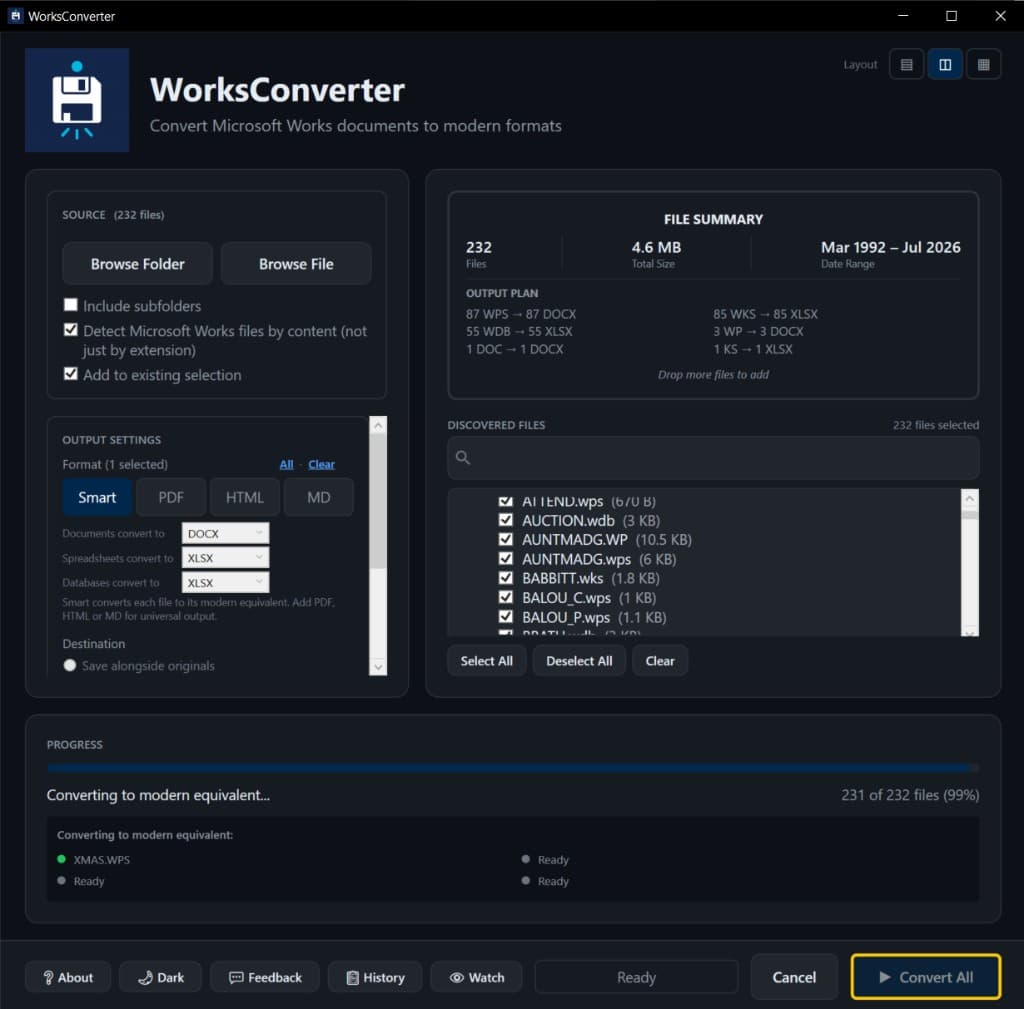This screenshot has width=1024, height=1009.
Task: Click the Clear formats link
Action: point(321,464)
